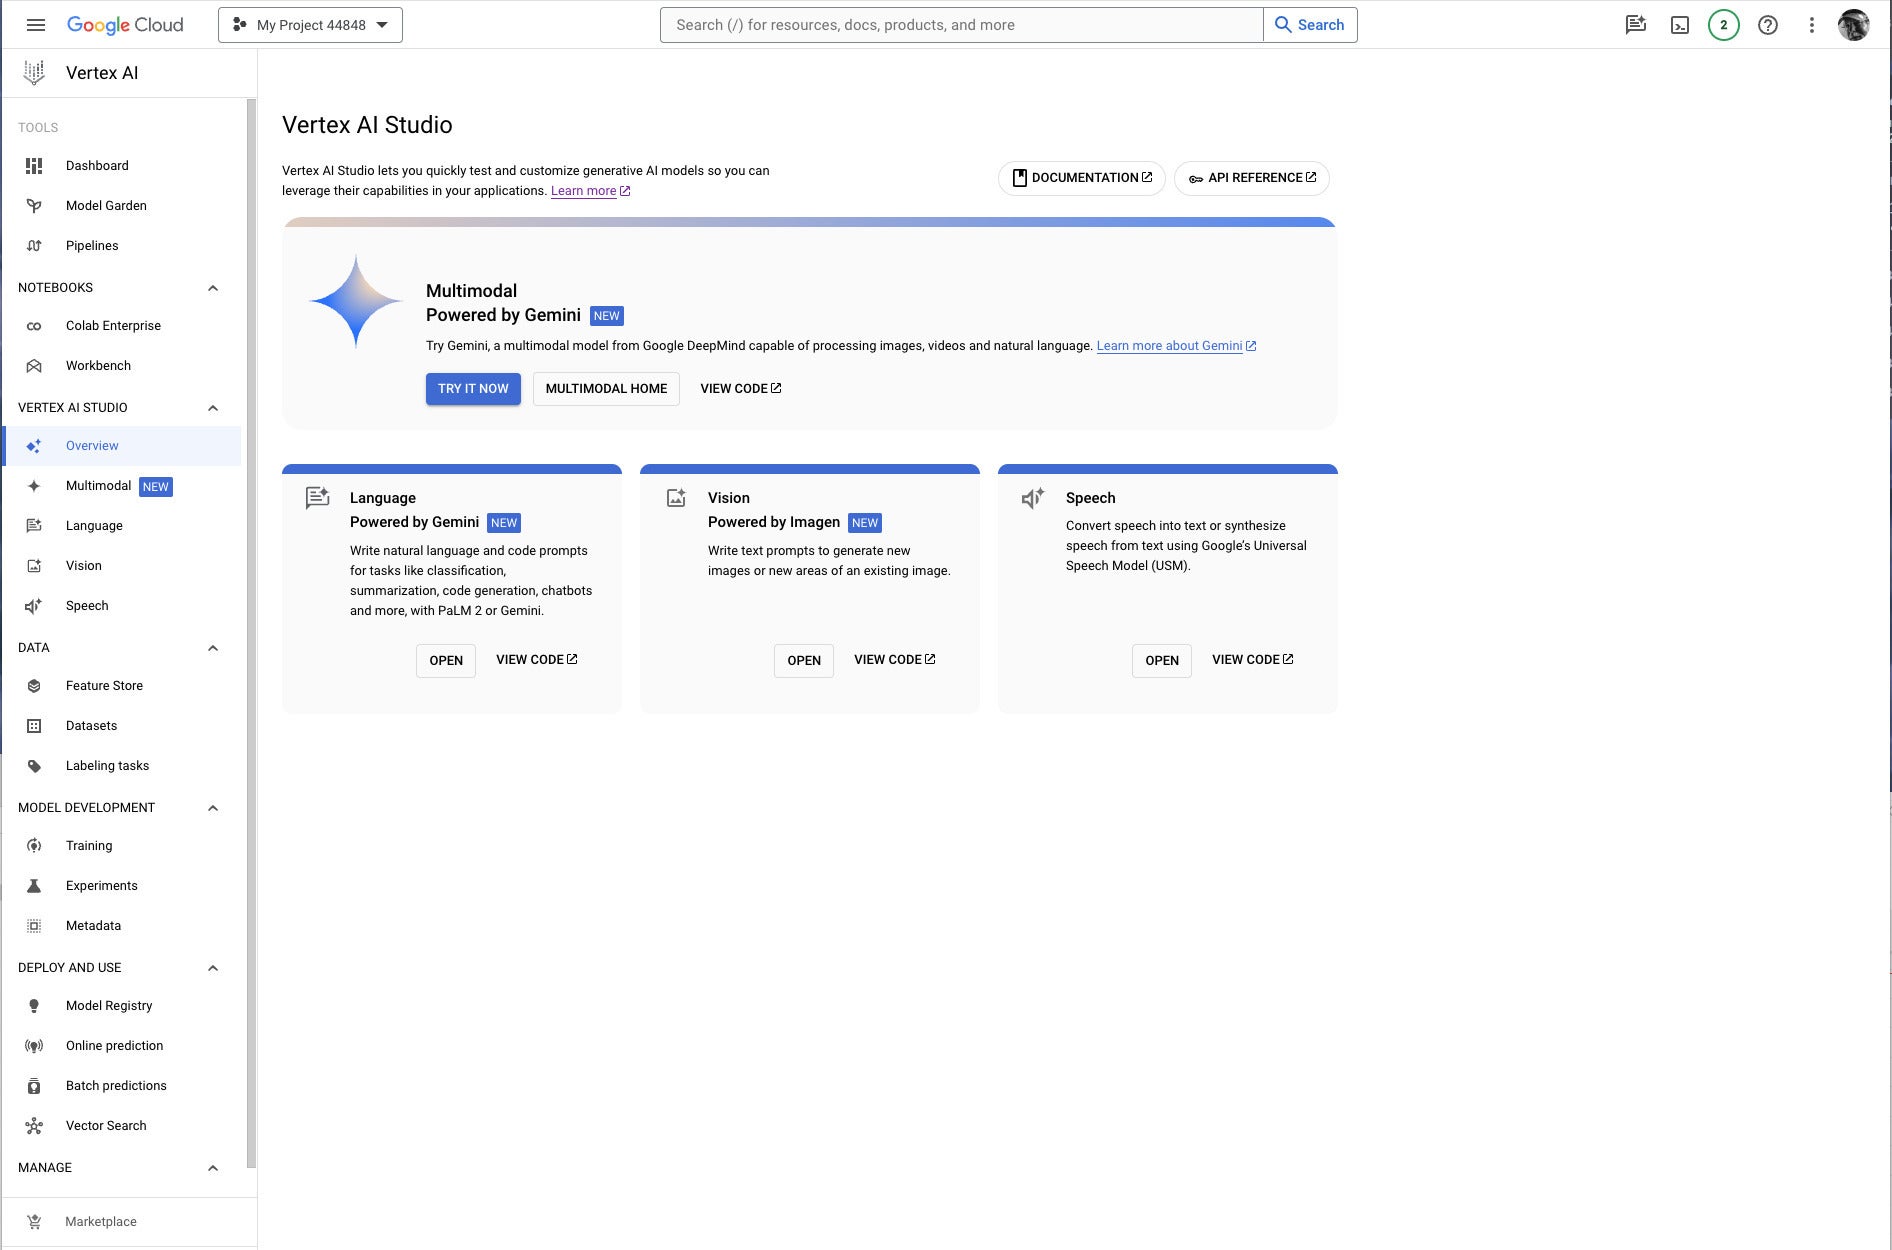Collapse the Vertex AI Studio section

tap(213, 408)
